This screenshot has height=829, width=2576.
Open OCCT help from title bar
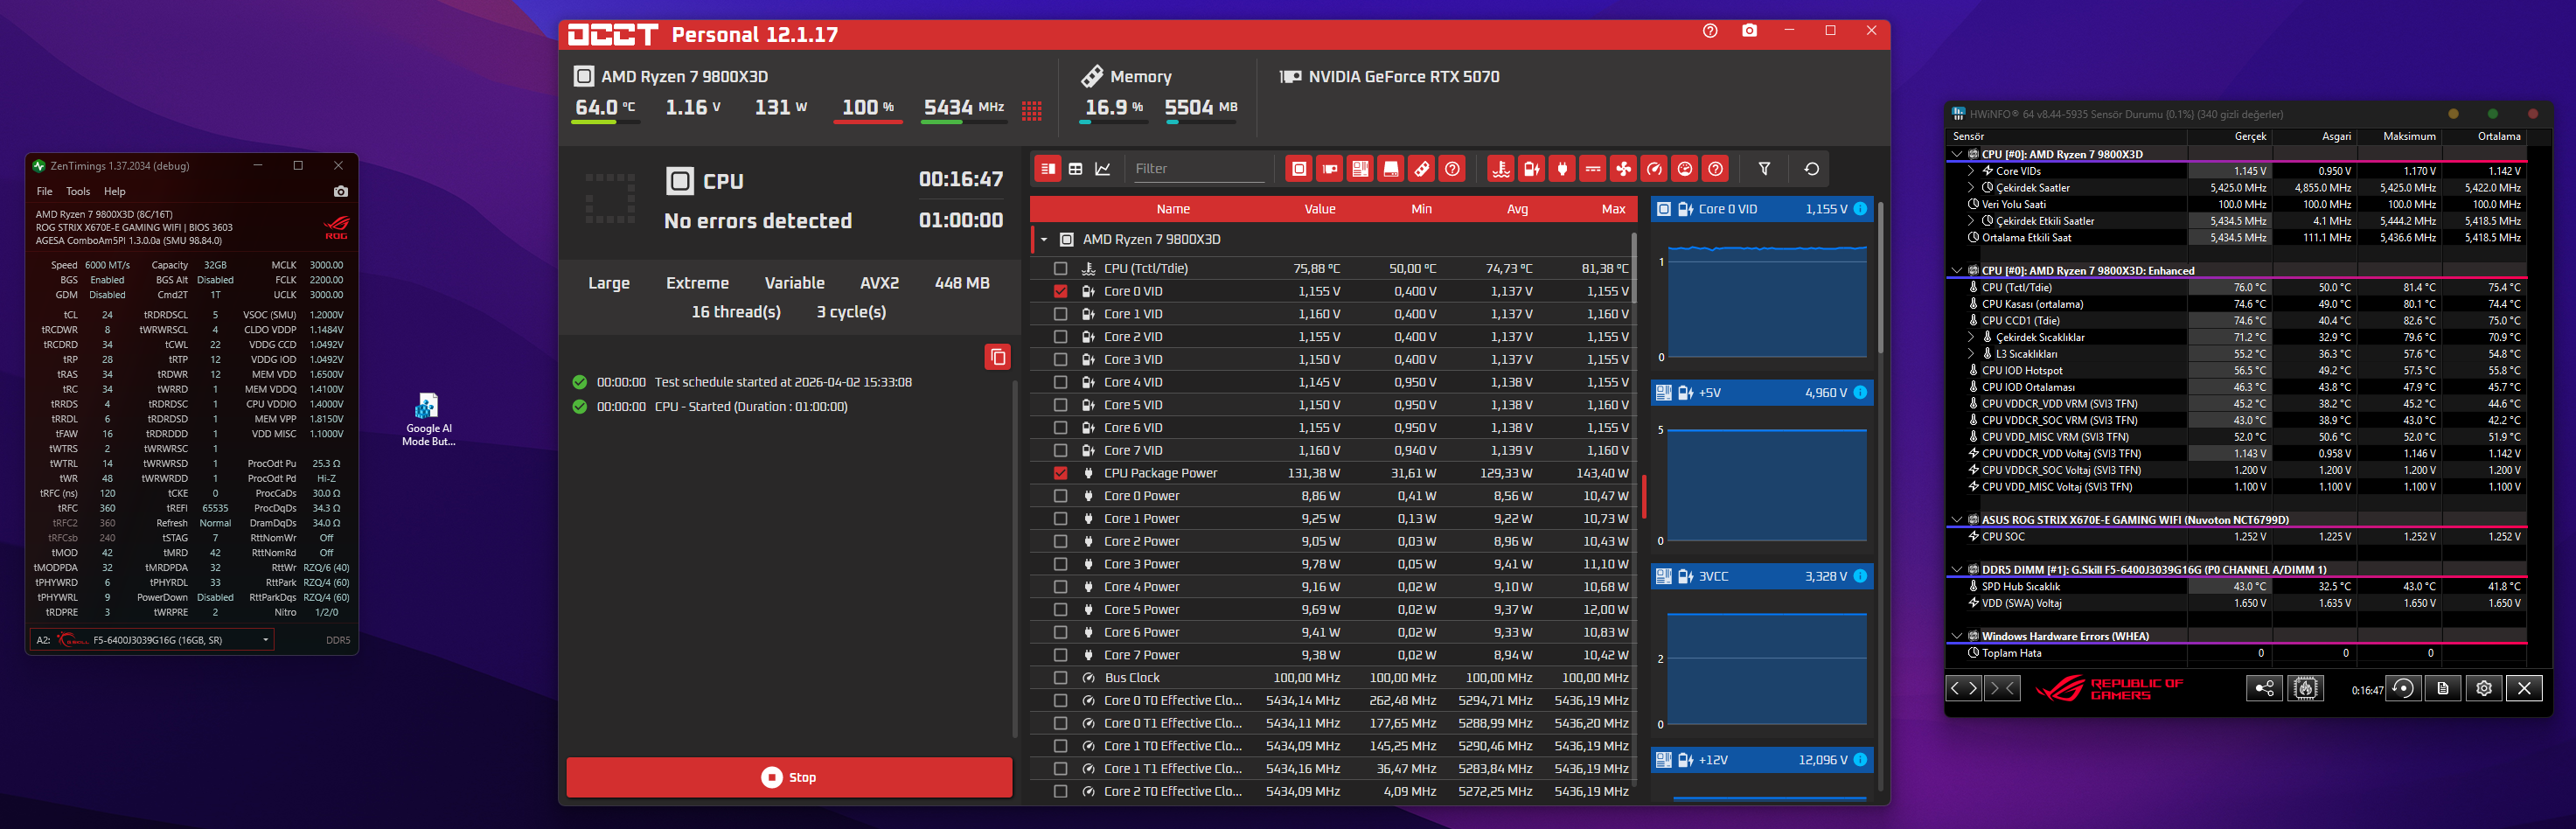(1710, 31)
